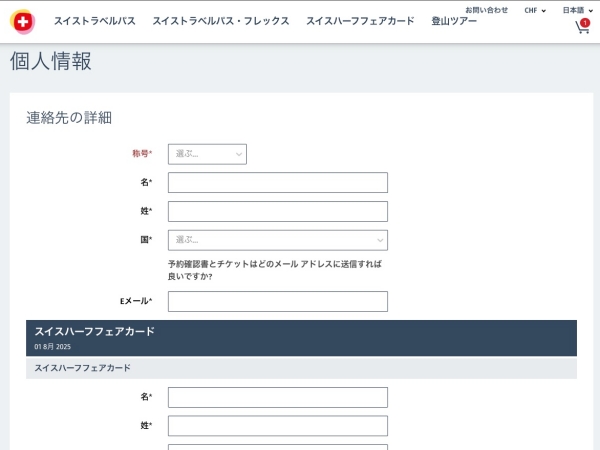Click the Eメール field label
The image size is (600, 450).
coord(136,301)
